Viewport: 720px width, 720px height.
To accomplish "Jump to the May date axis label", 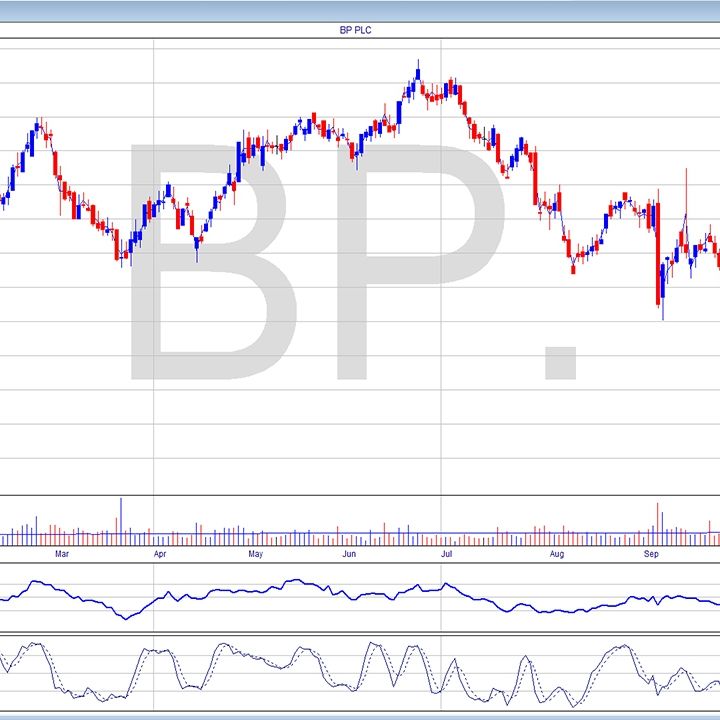I will click(255, 553).
